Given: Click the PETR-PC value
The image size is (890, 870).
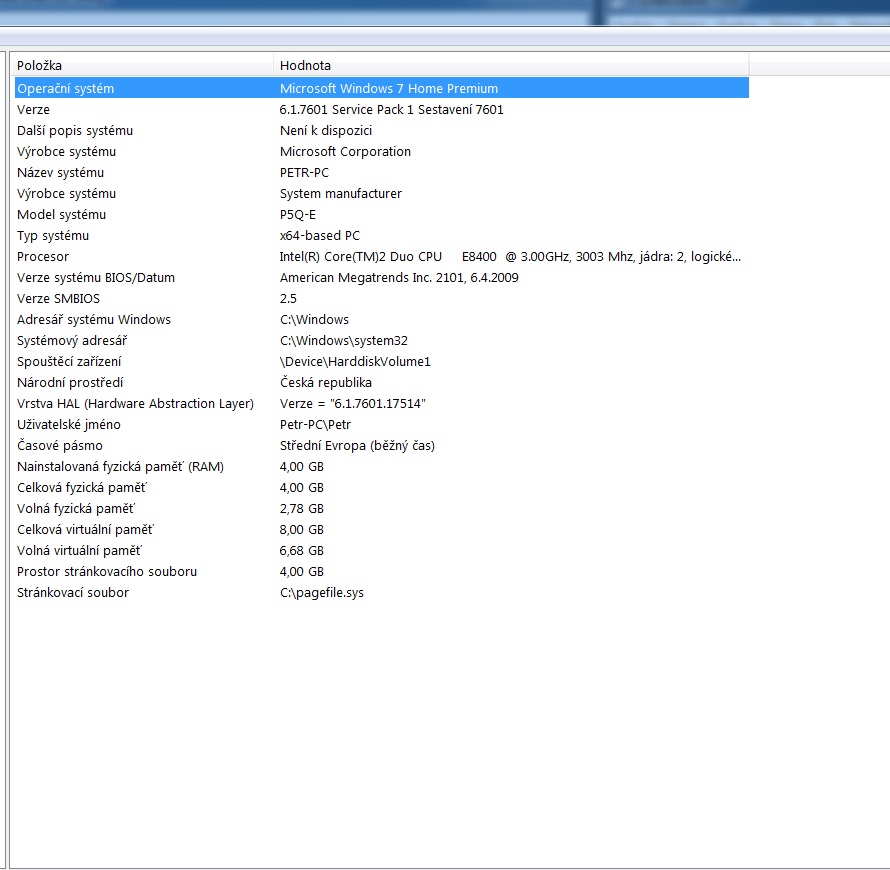Looking at the screenshot, I should pos(304,173).
